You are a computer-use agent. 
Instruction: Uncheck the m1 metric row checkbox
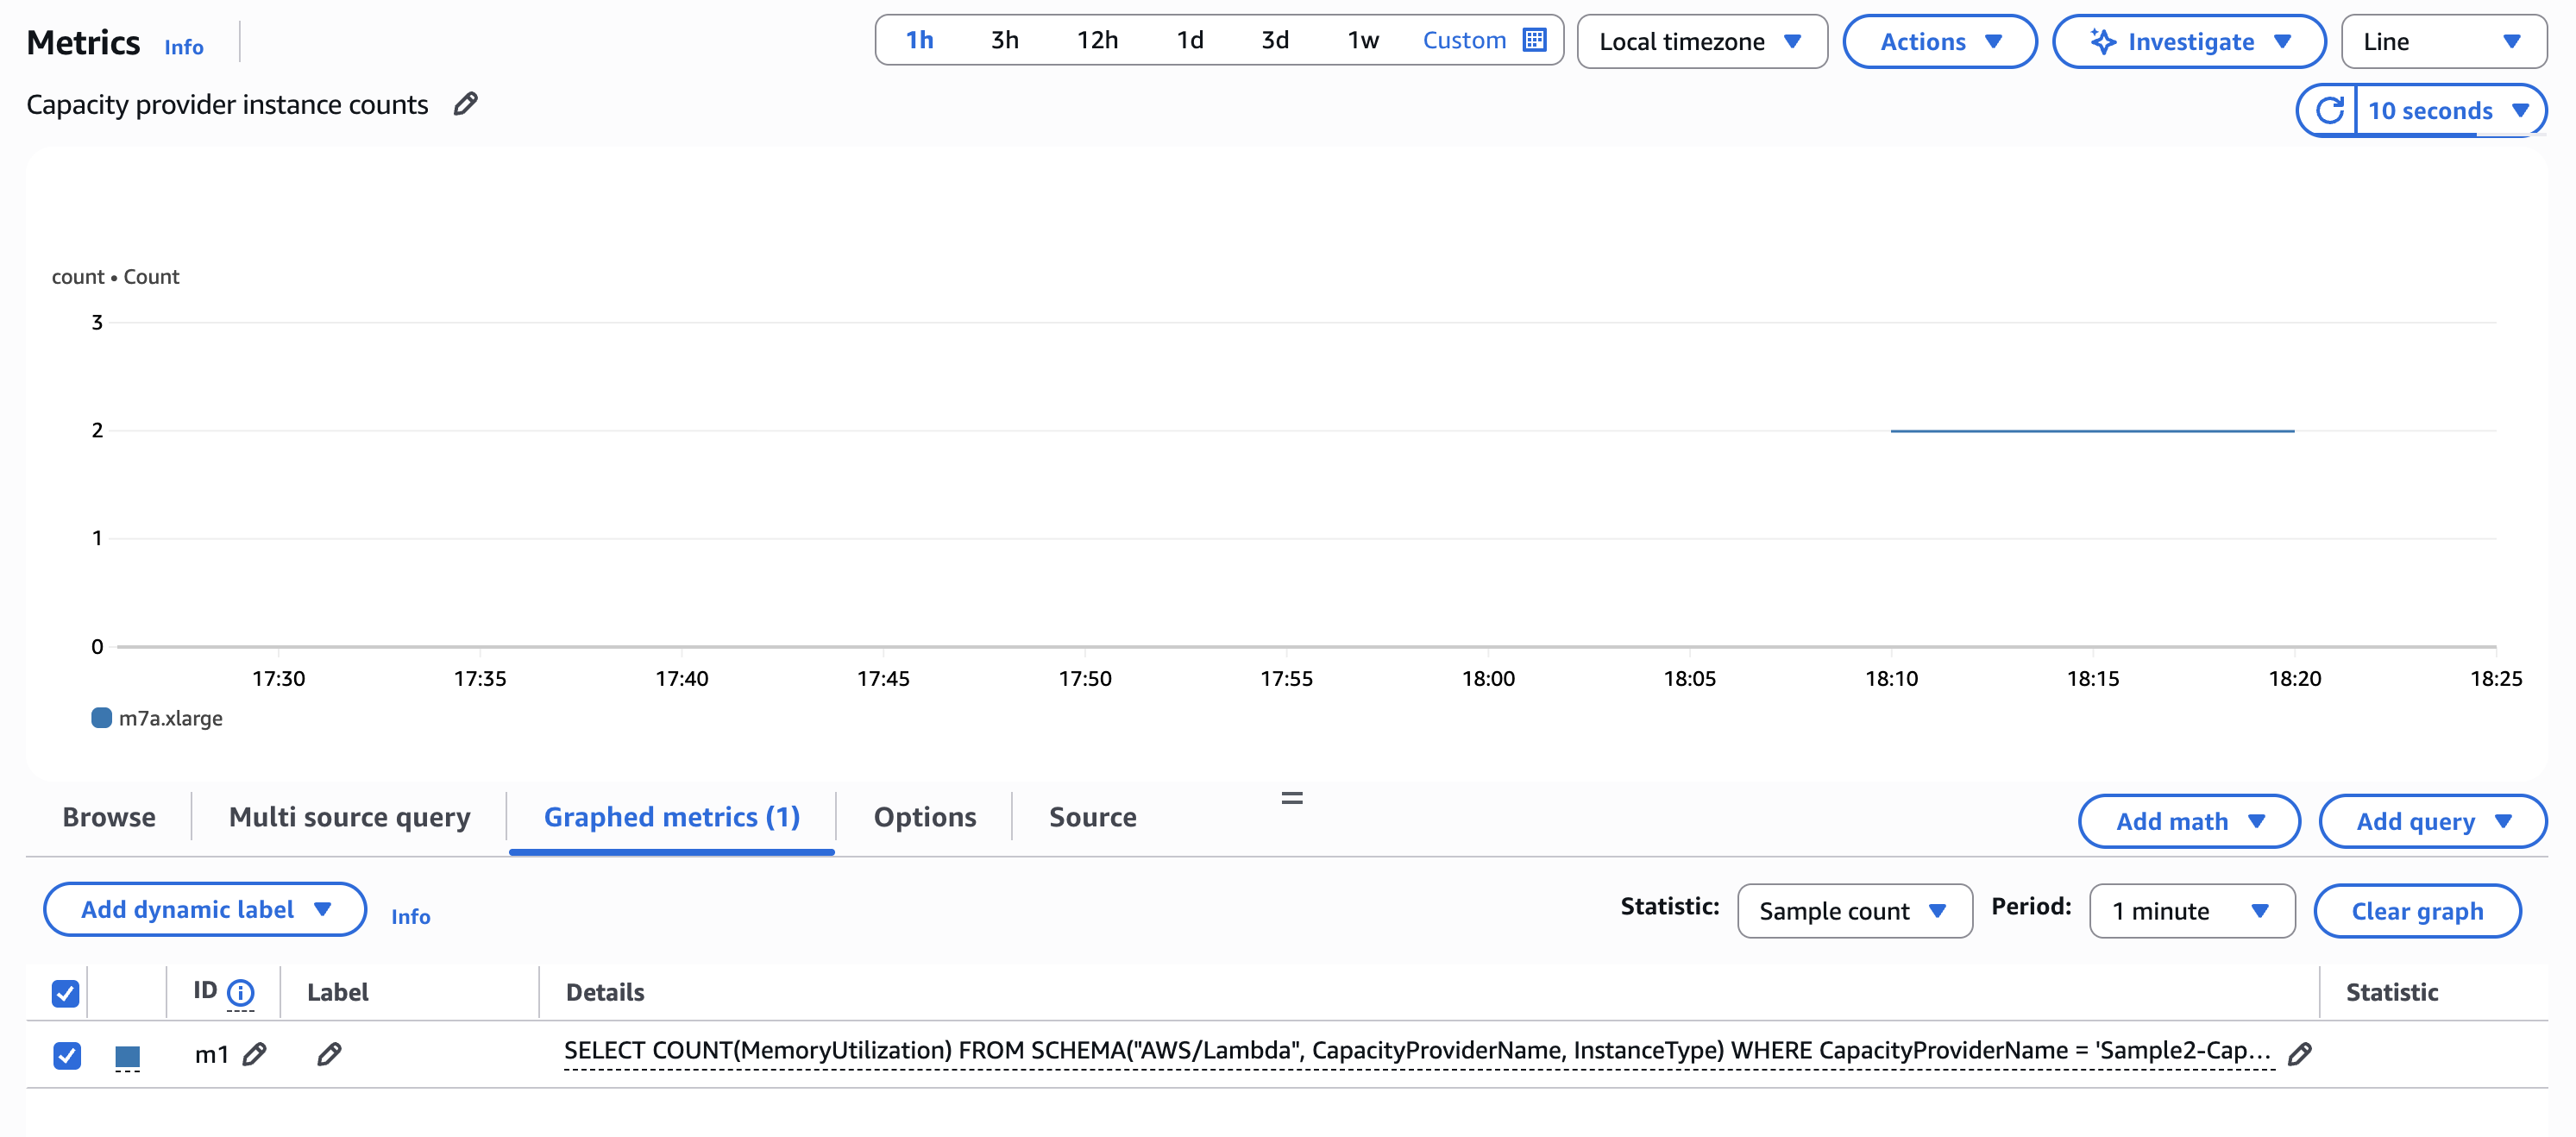click(x=67, y=1055)
